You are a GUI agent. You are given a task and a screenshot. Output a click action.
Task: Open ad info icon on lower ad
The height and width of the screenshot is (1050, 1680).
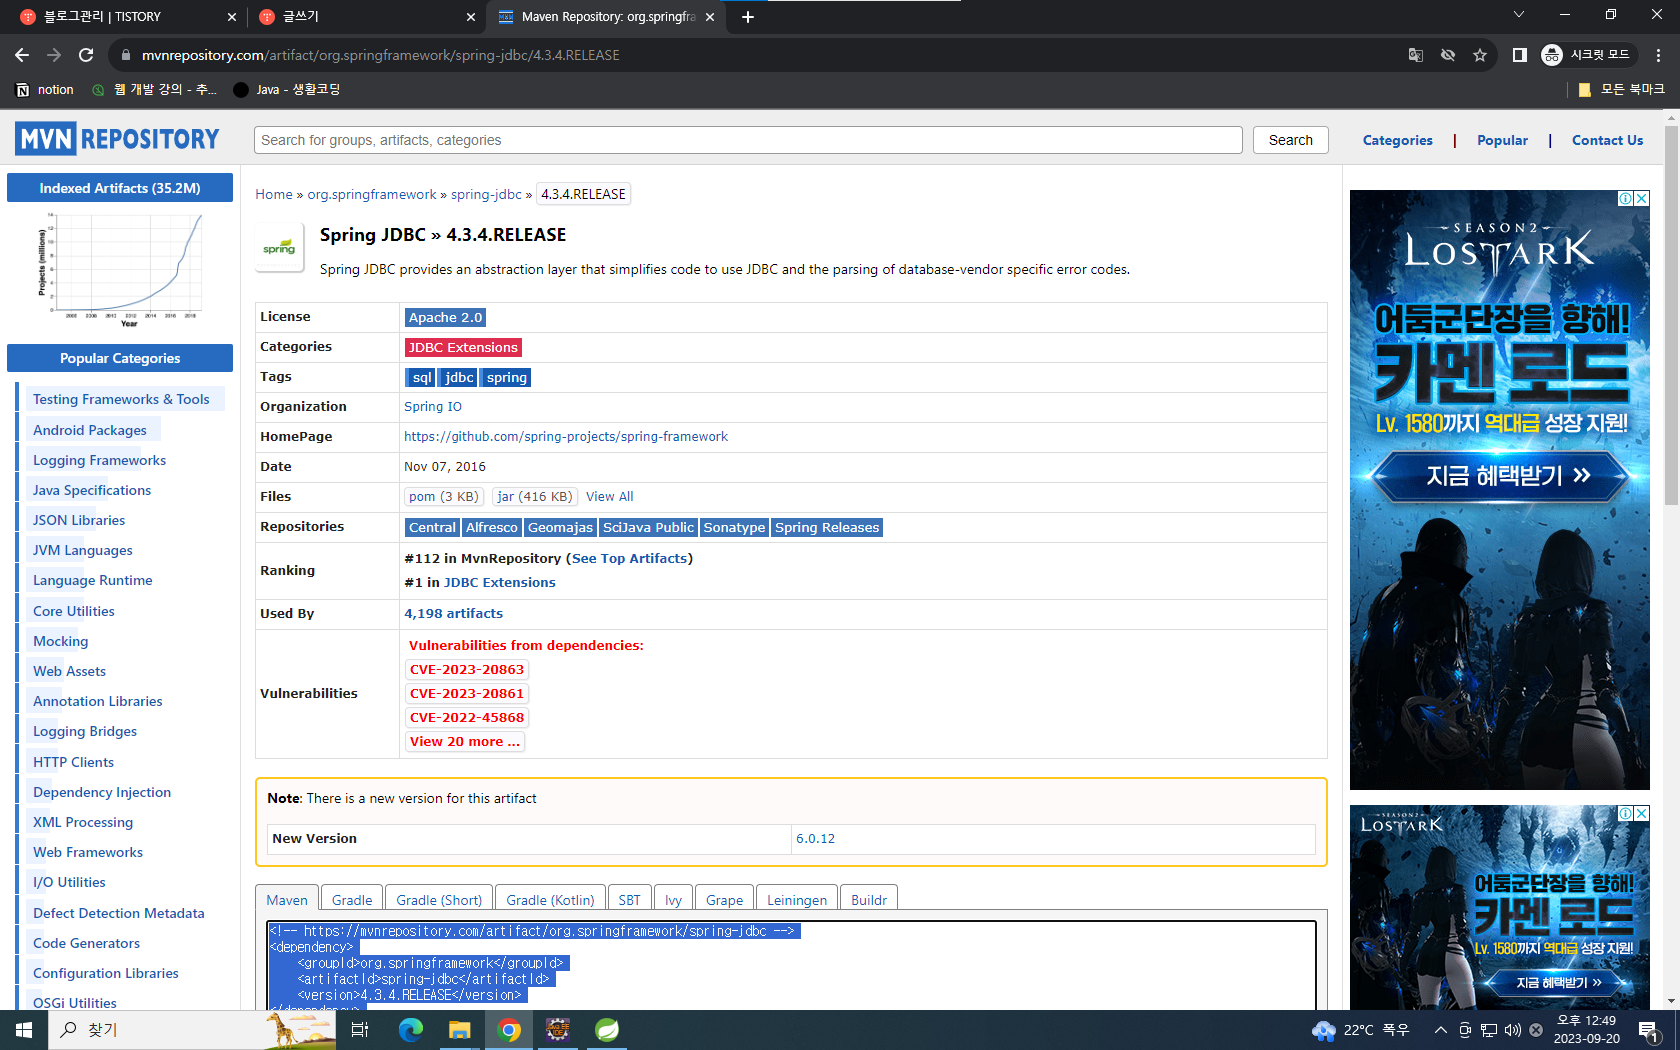click(x=1626, y=813)
